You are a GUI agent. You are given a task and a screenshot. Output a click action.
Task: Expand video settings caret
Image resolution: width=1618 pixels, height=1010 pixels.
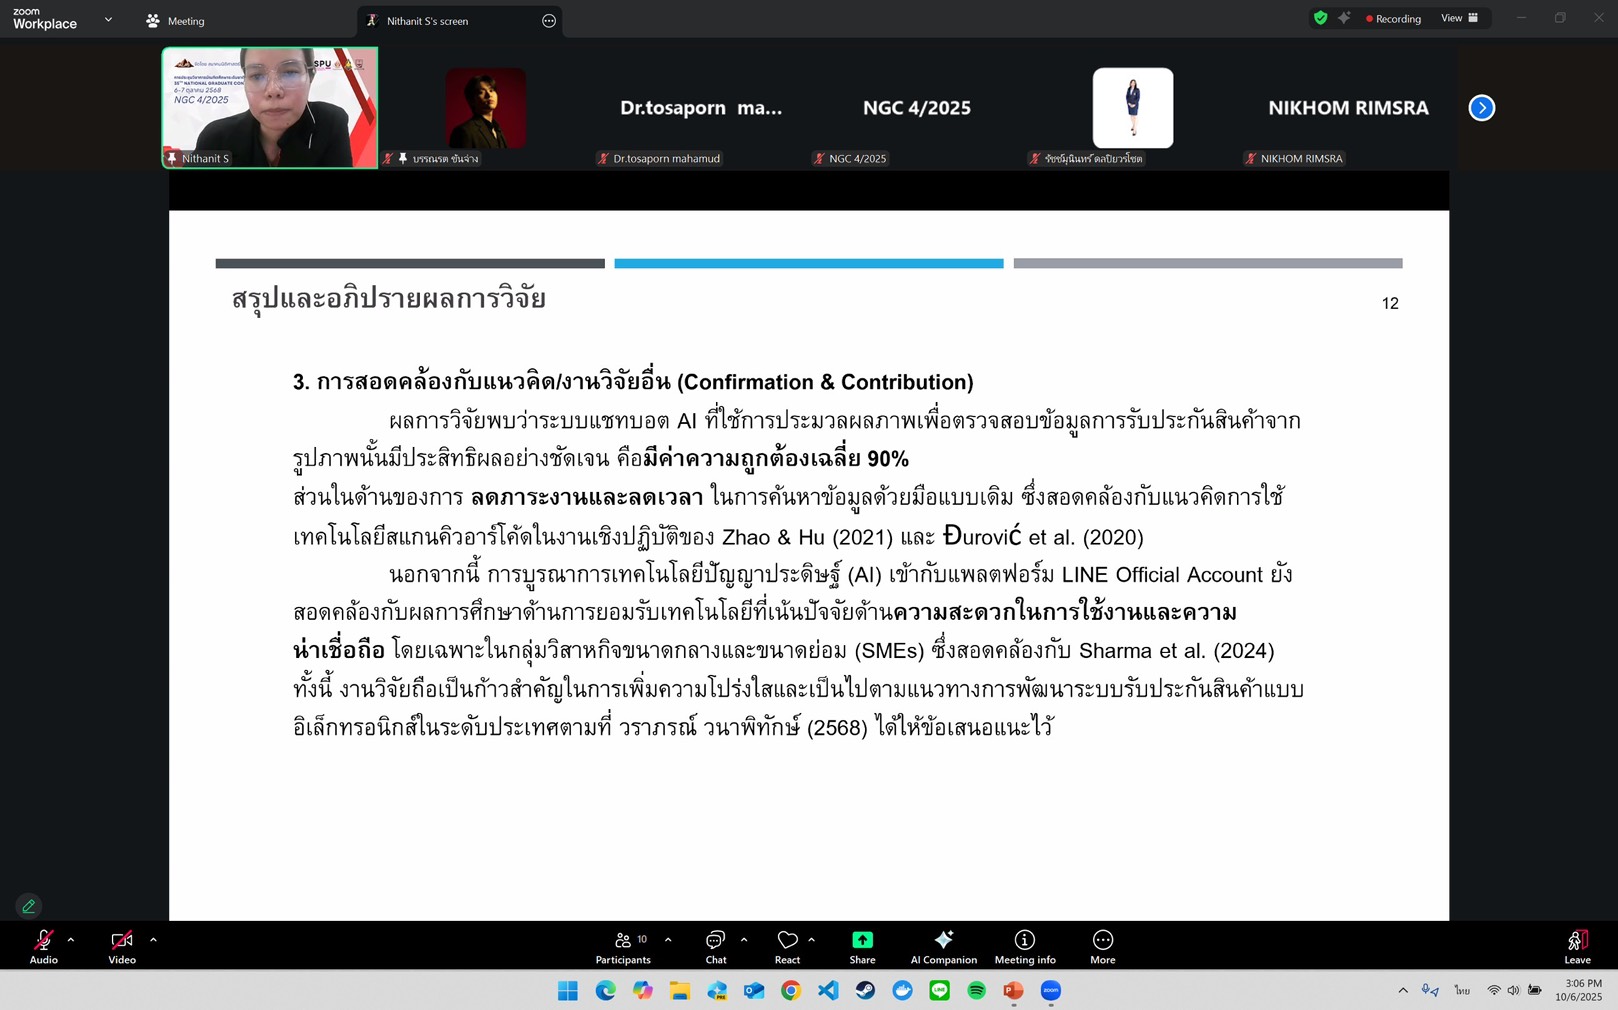point(153,940)
